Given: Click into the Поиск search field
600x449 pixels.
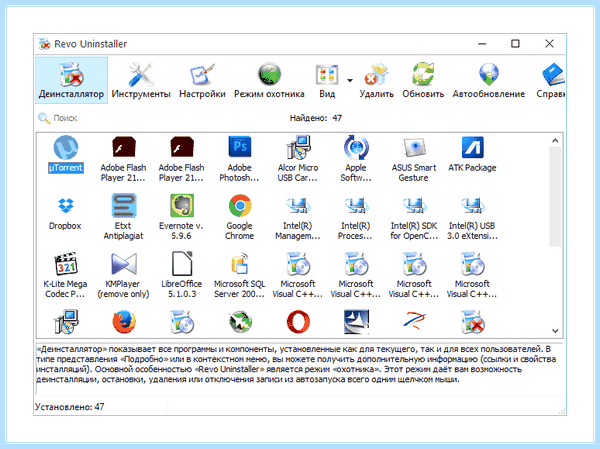Looking at the screenshot, I should (x=65, y=118).
